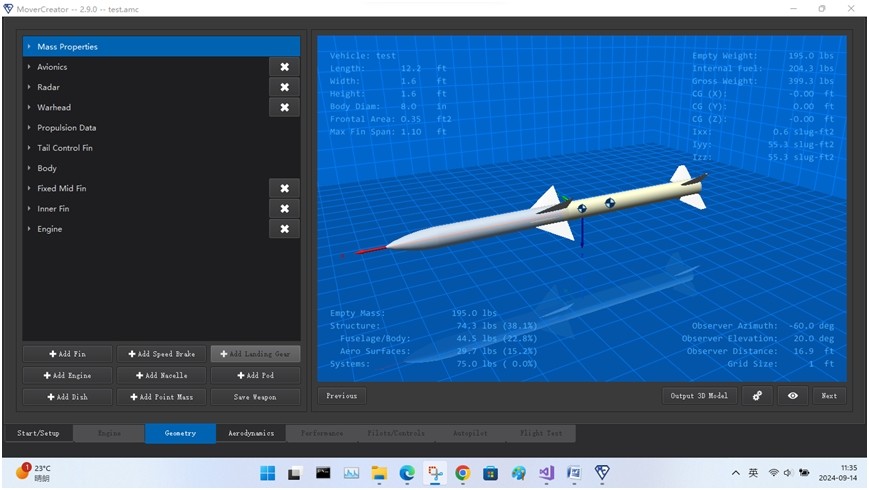Expand the Tail Control Fin arrow
Image resolution: width=869 pixels, height=490 pixels.
[29, 148]
